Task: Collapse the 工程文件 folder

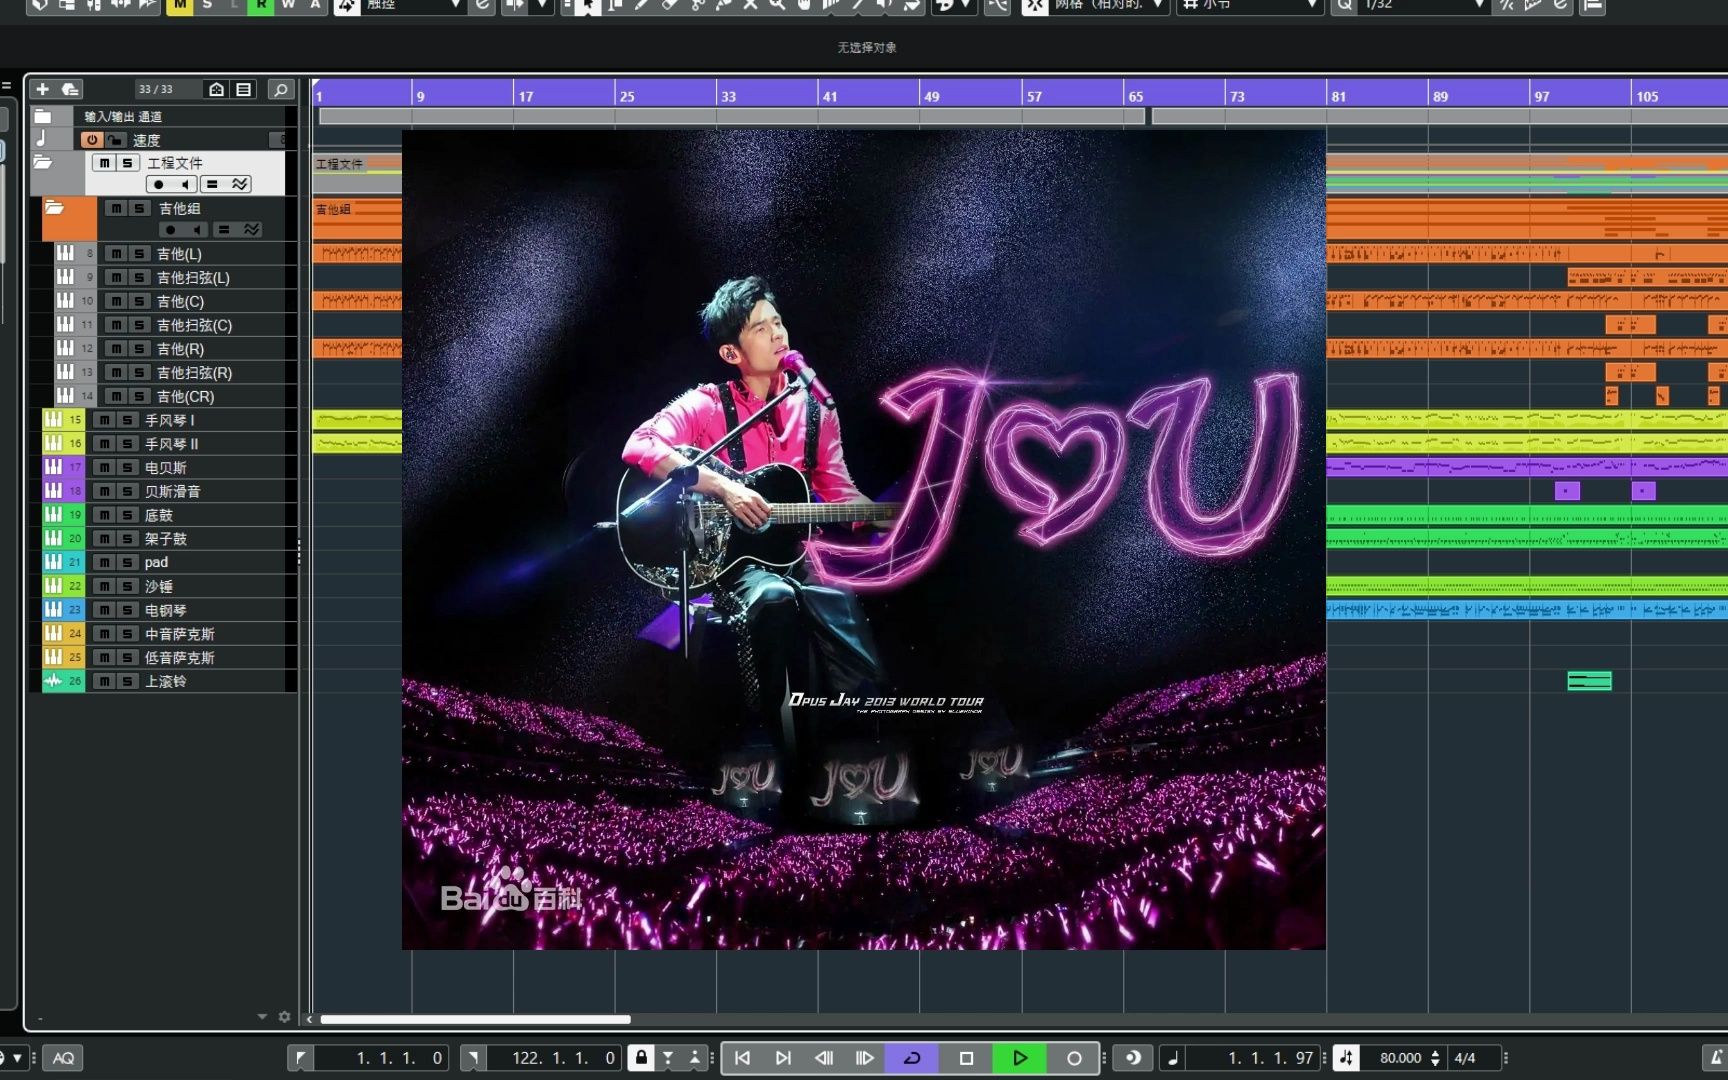Action: [43, 162]
